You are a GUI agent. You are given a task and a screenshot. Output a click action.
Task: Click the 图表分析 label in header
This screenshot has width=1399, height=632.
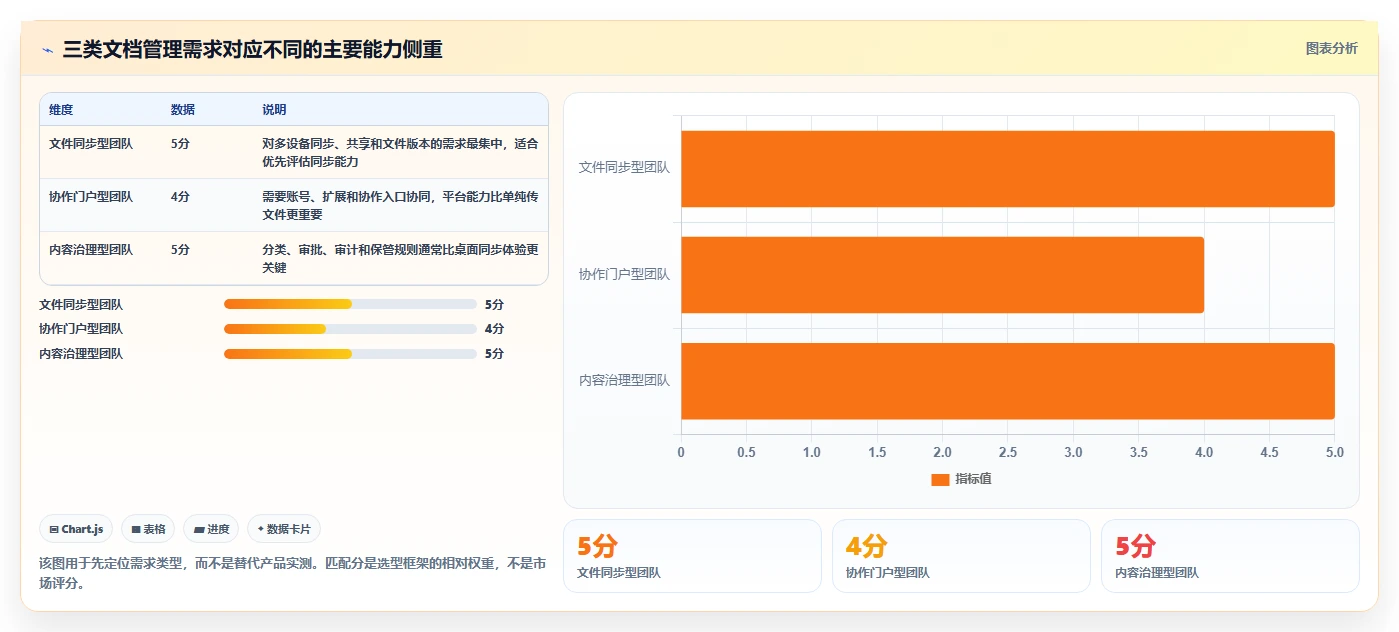(1331, 48)
